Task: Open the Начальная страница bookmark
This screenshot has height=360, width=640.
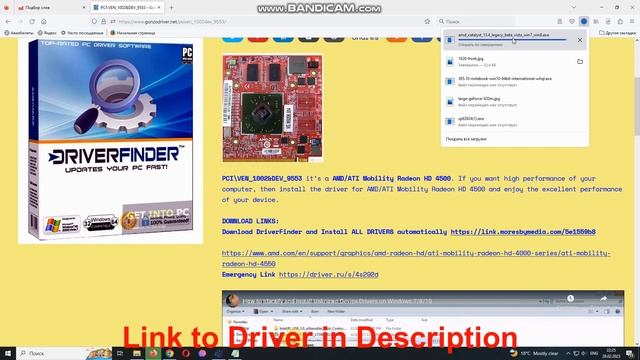Action: (133, 33)
